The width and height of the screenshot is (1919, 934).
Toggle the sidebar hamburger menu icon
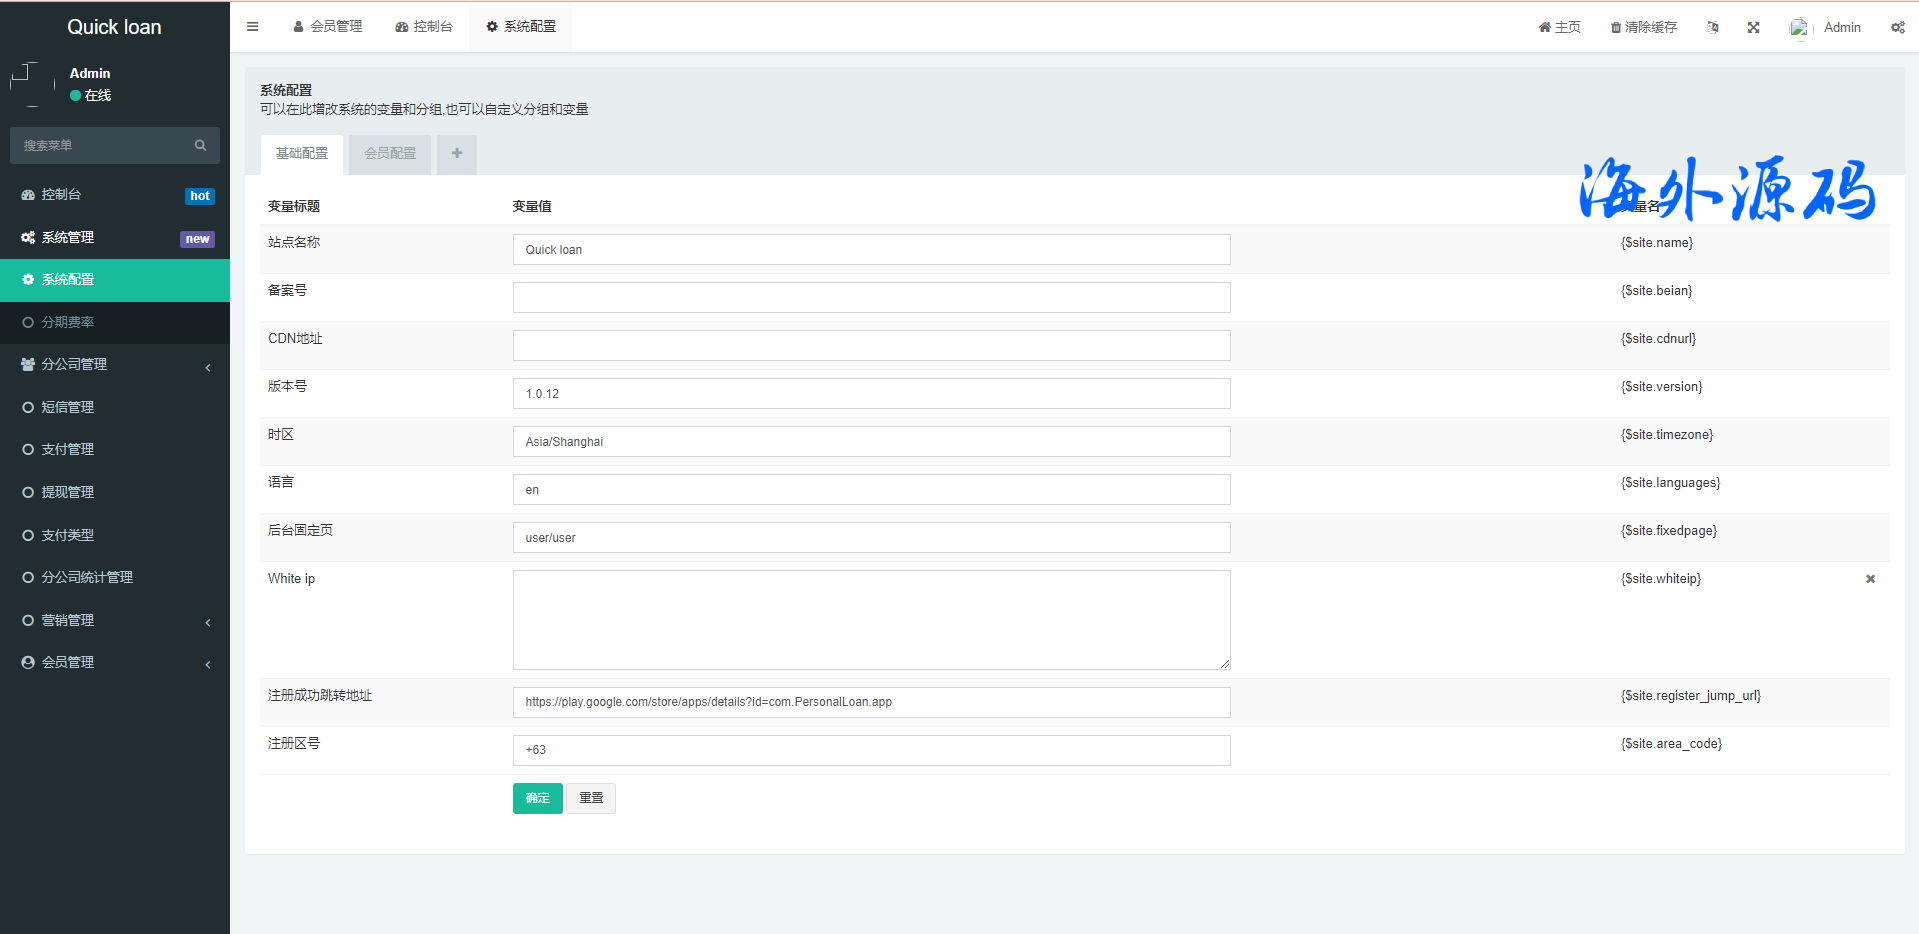[252, 27]
